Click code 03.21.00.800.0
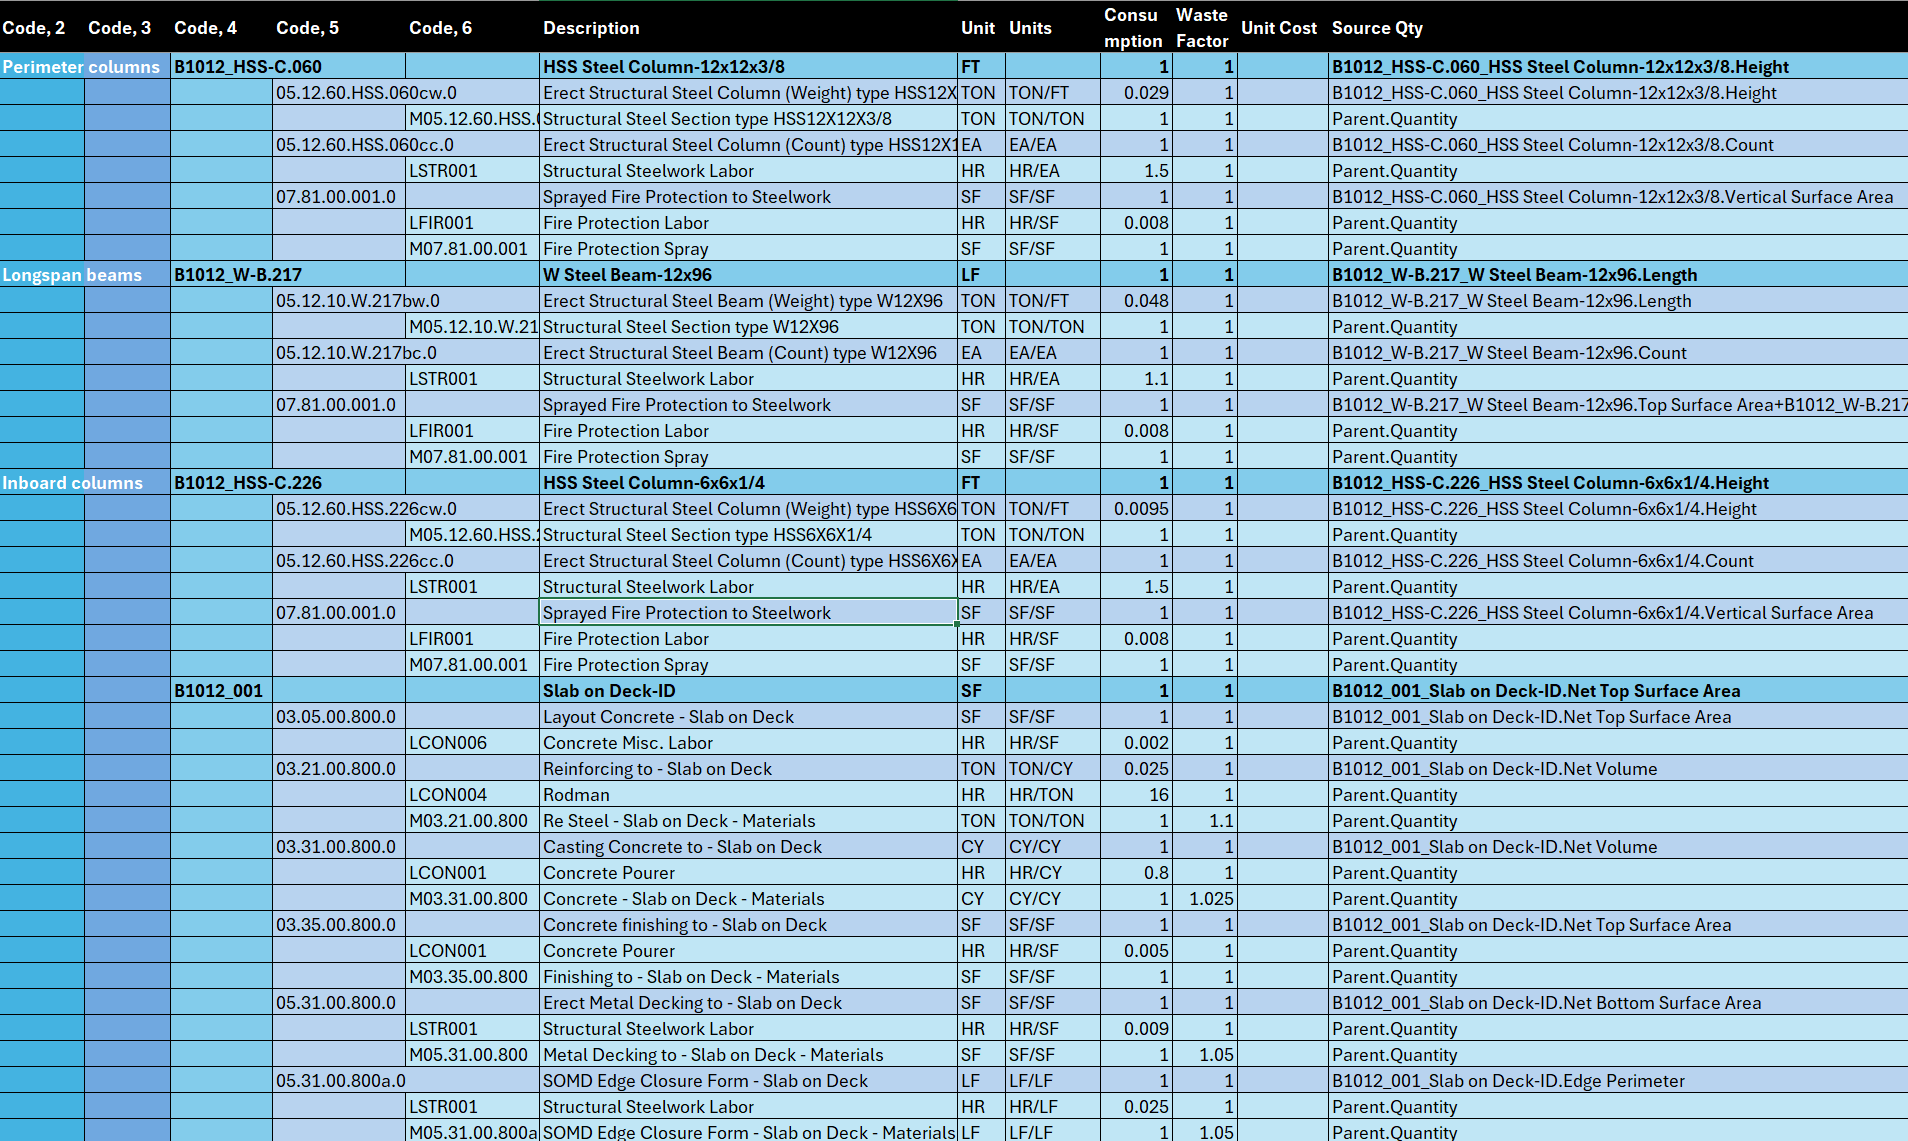The width and height of the screenshot is (1908, 1141). [339, 769]
